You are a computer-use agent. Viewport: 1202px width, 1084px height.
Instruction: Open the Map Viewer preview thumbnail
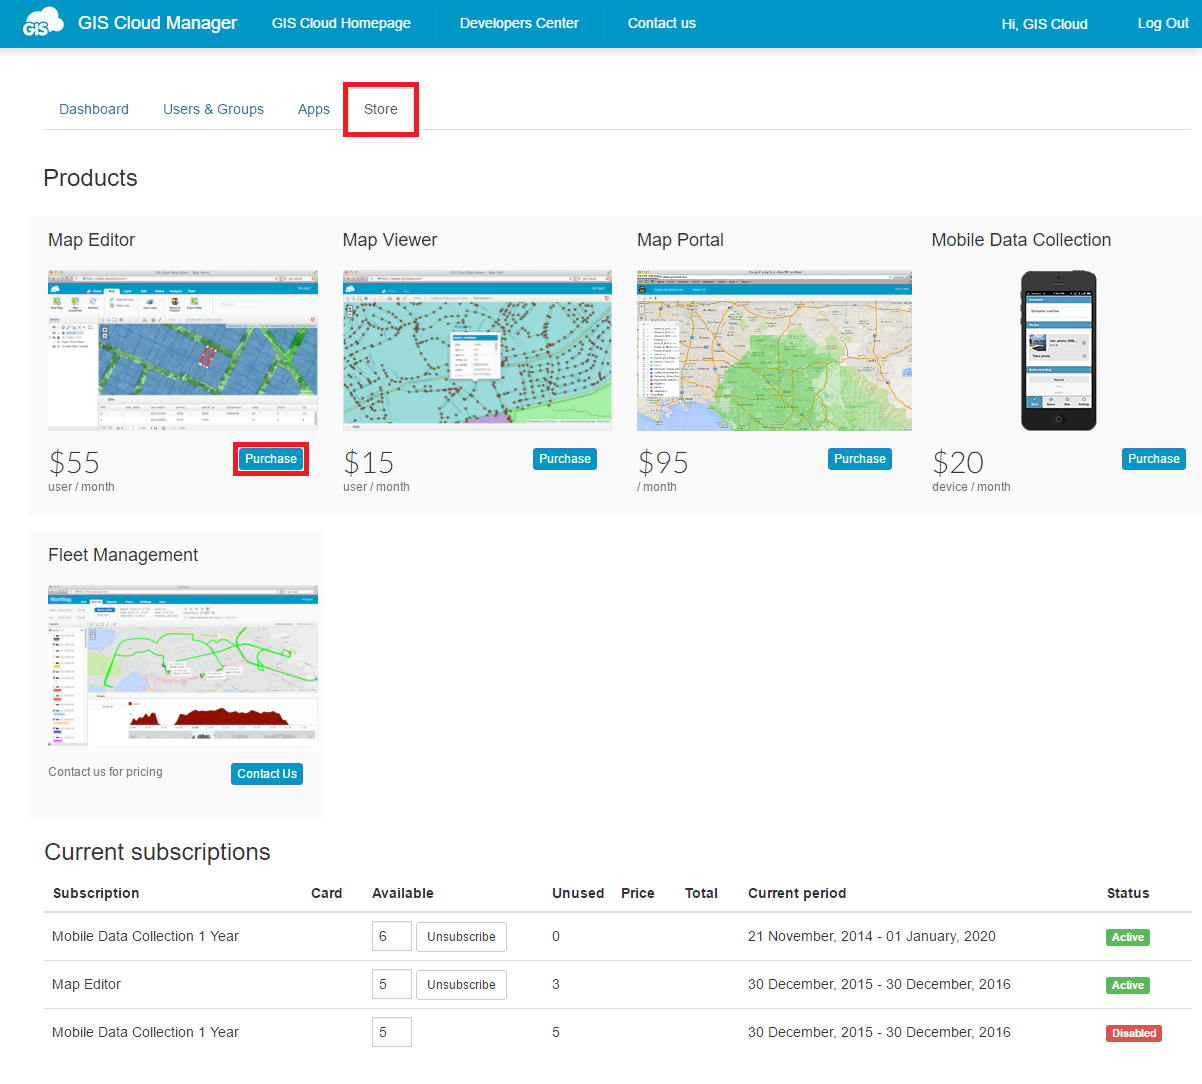[x=477, y=350]
